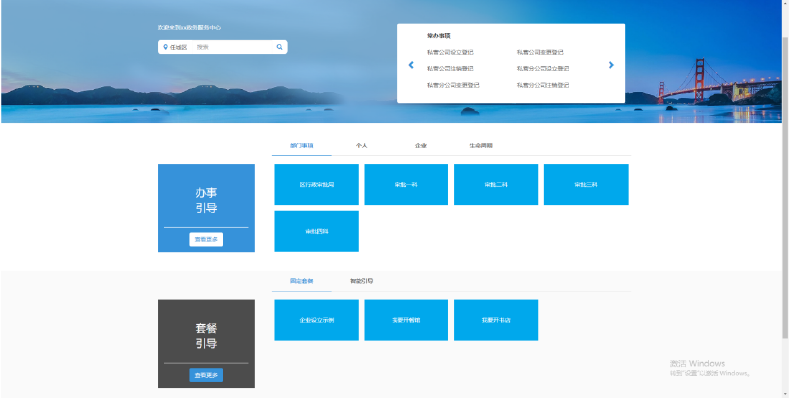Open 私营公司注销登记 link
789x399 pixels.
[450, 68]
